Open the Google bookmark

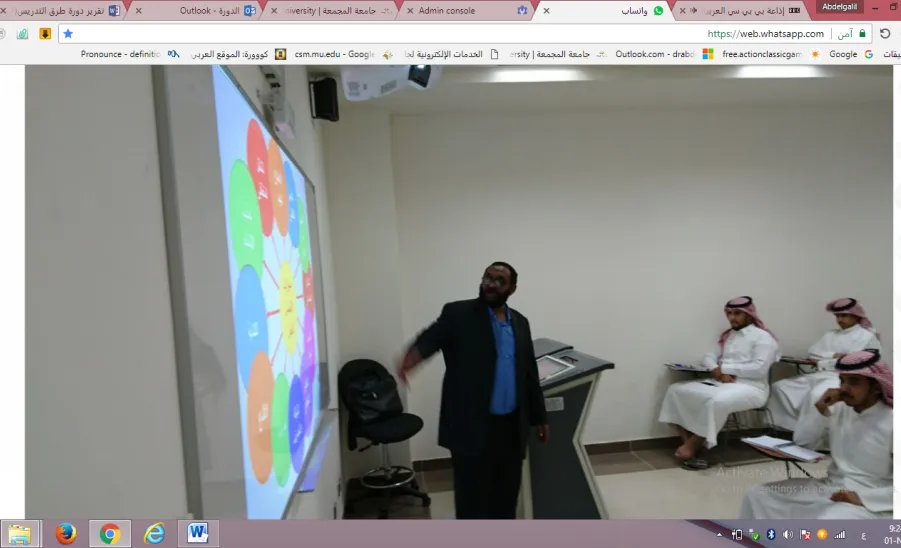click(852, 54)
